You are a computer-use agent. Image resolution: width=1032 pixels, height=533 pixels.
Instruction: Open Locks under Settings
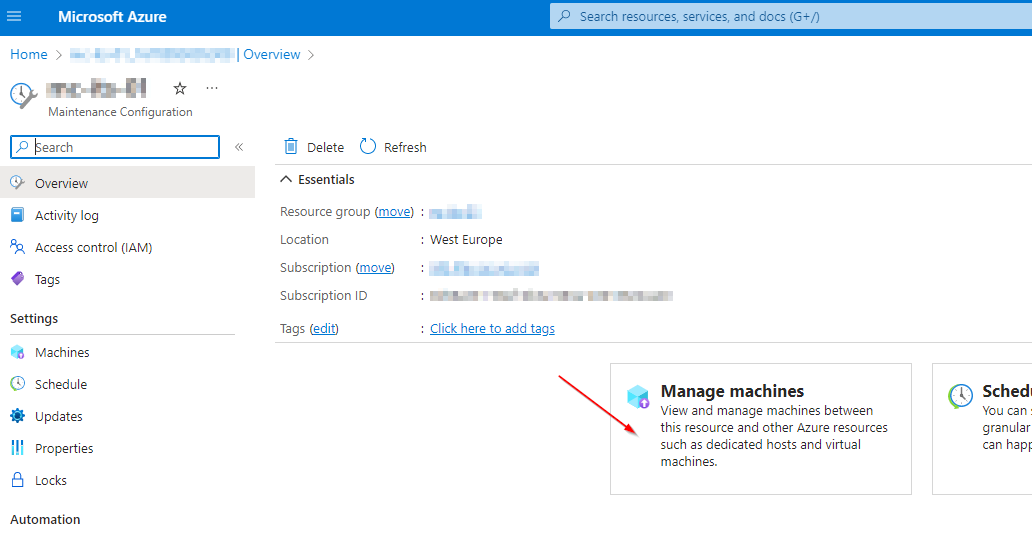[51, 480]
